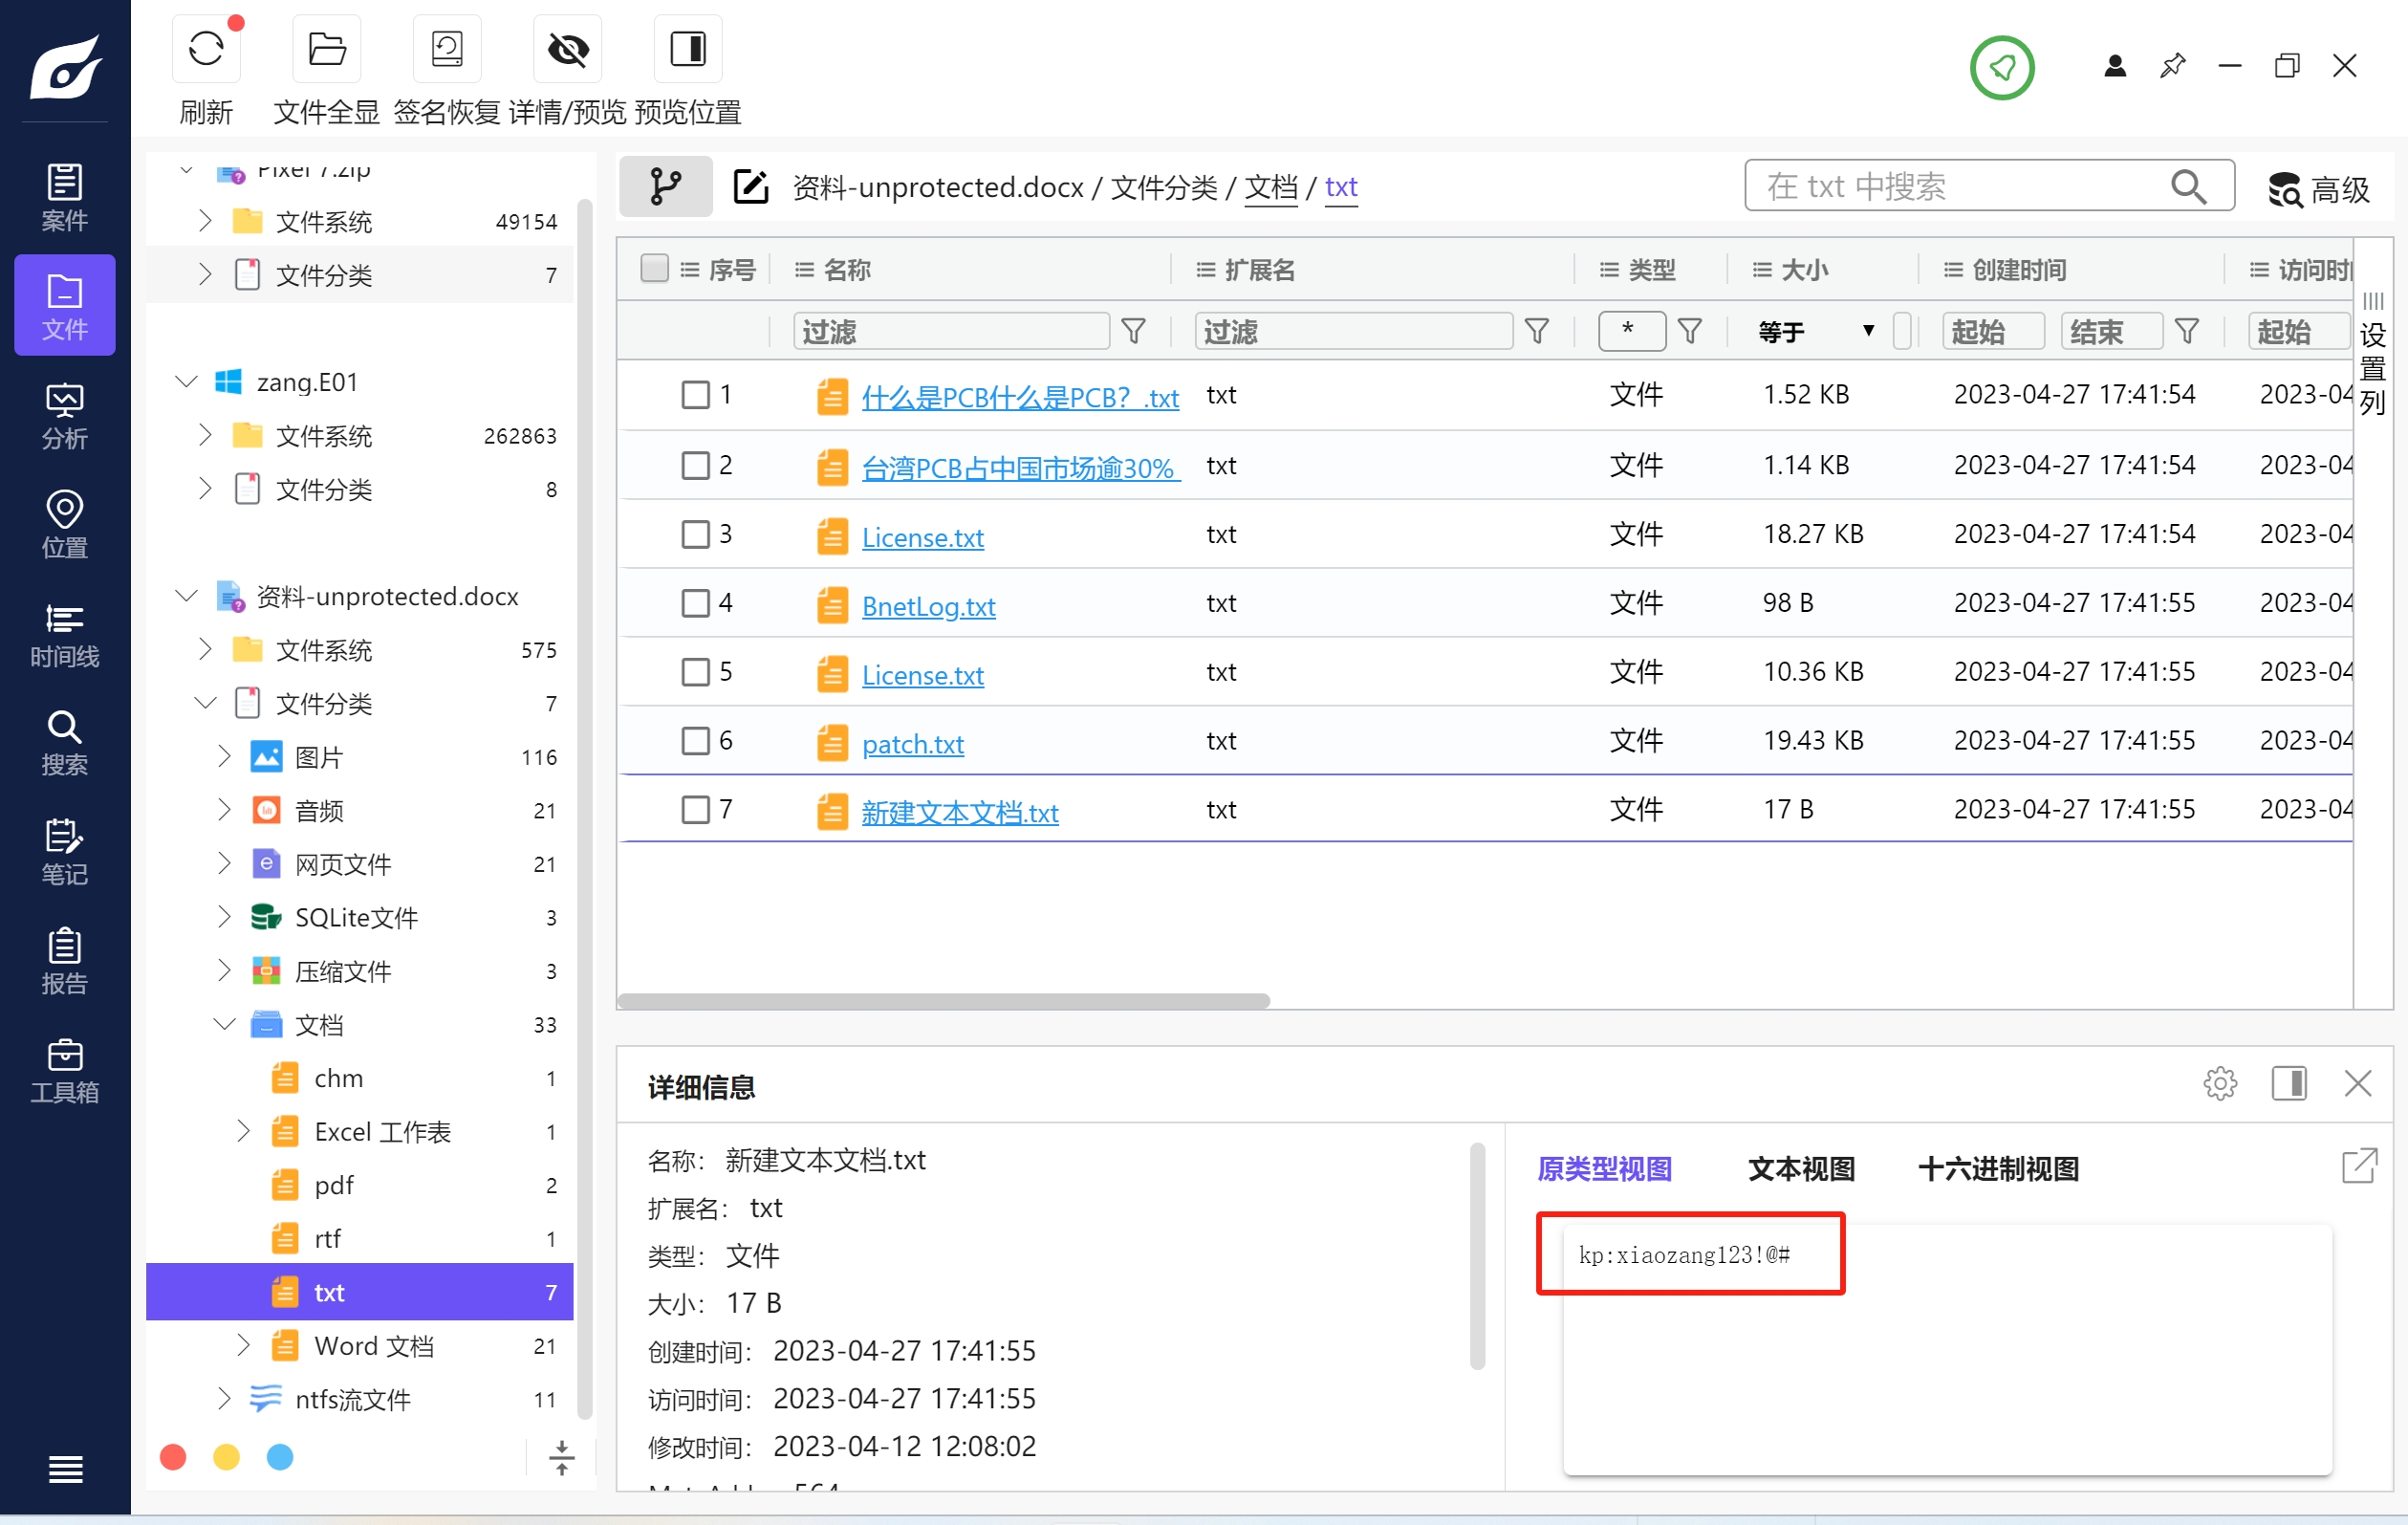Check the row 6 checkbox
The height and width of the screenshot is (1525, 2408).
tap(695, 740)
